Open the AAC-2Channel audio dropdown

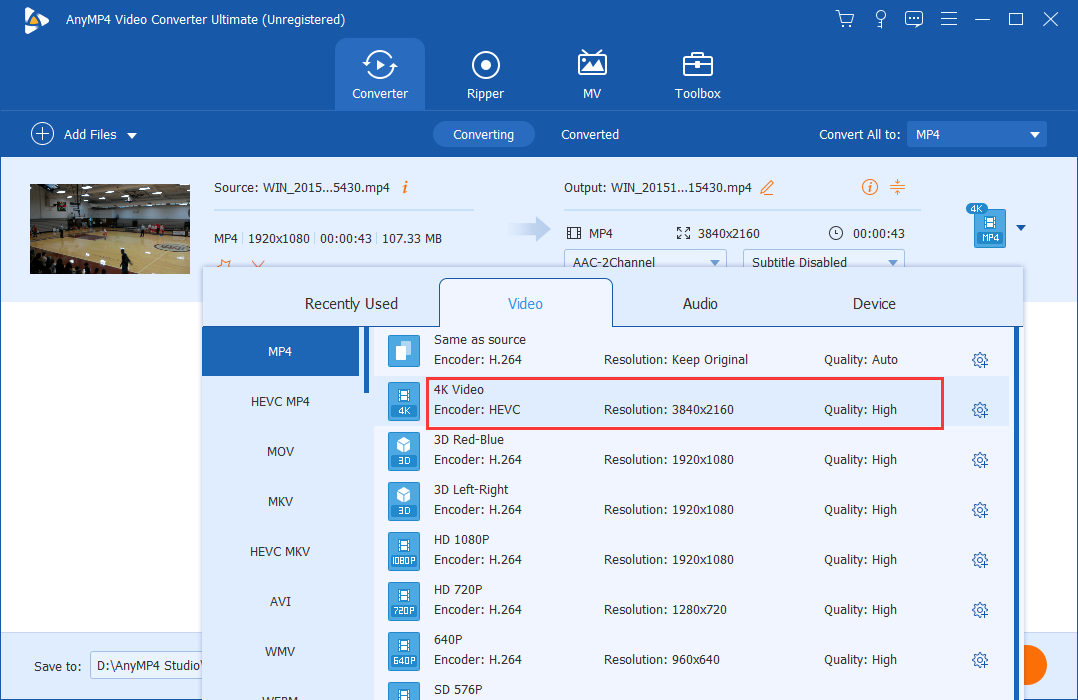(645, 260)
